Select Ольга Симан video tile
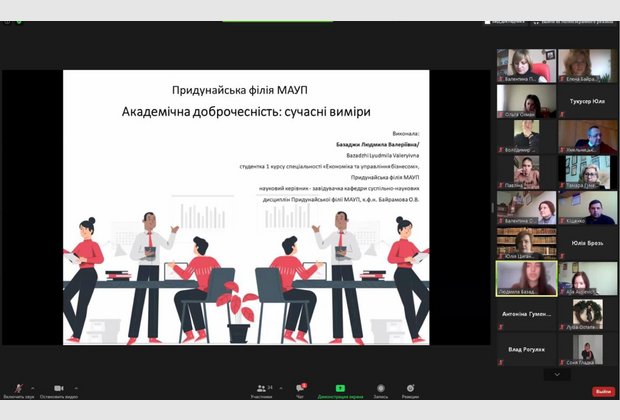 (x=526, y=101)
